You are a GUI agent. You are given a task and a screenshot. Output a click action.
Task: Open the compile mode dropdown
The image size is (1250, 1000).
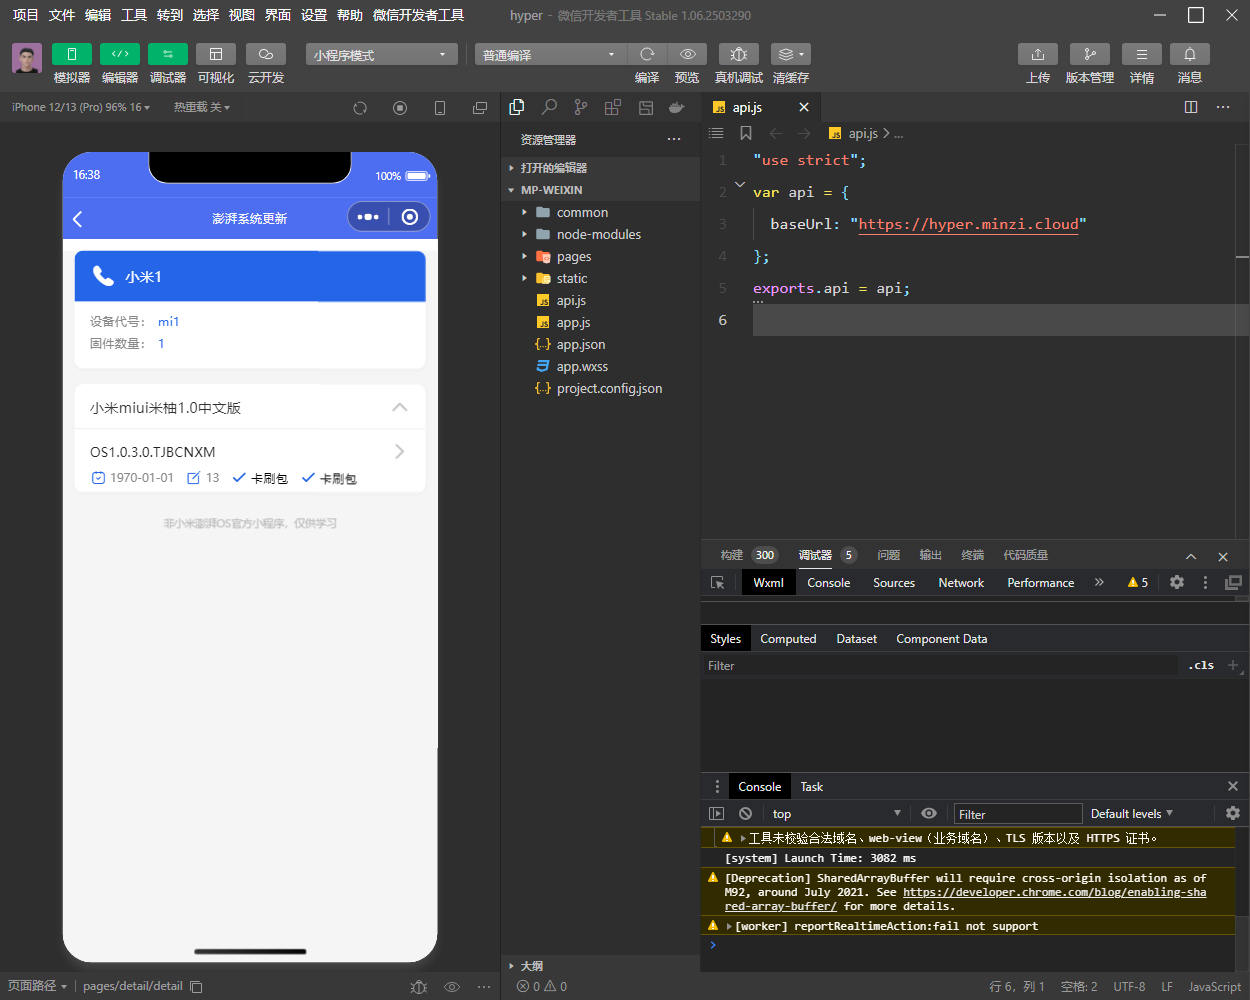click(x=550, y=54)
